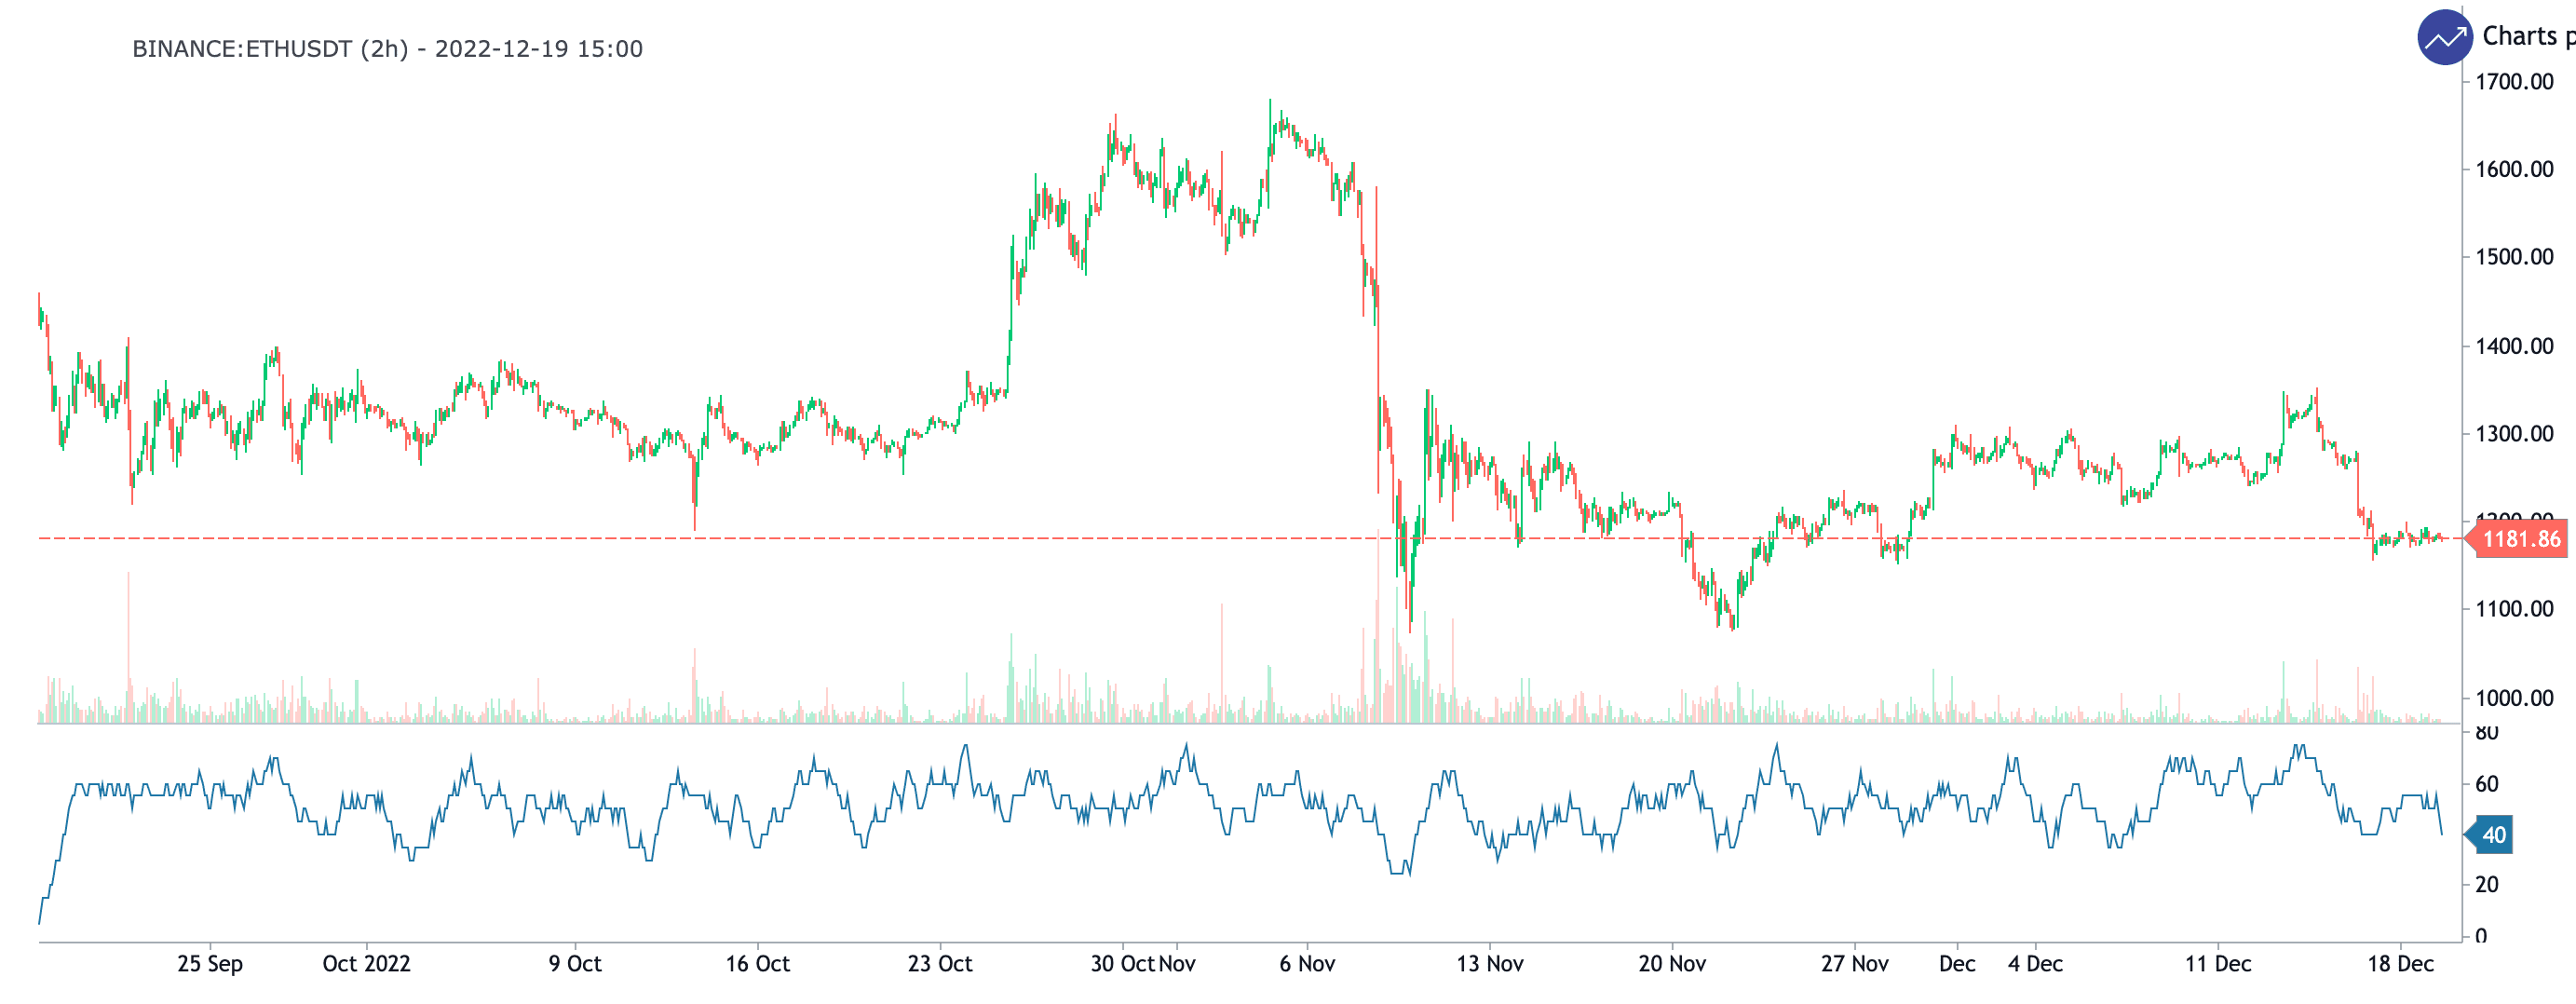Click the 6 Nov date label
Viewport: 2576px width, 1004px height.
coord(1307,964)
